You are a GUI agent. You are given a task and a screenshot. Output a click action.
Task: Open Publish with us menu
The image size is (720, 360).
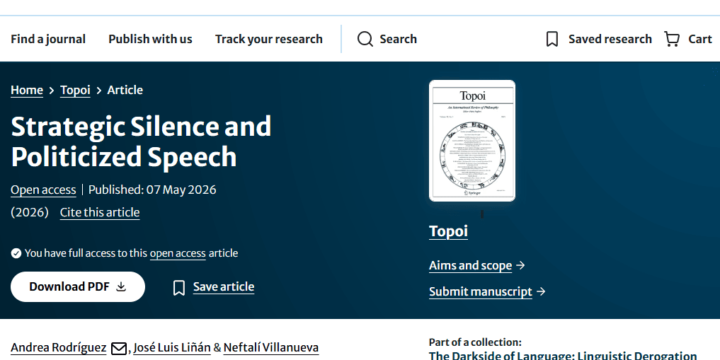(x=150, y=39)
